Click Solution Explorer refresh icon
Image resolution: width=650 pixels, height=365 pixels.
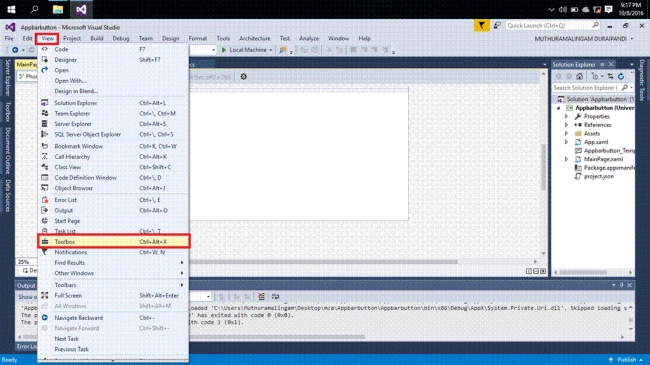[x=621, y=76]
